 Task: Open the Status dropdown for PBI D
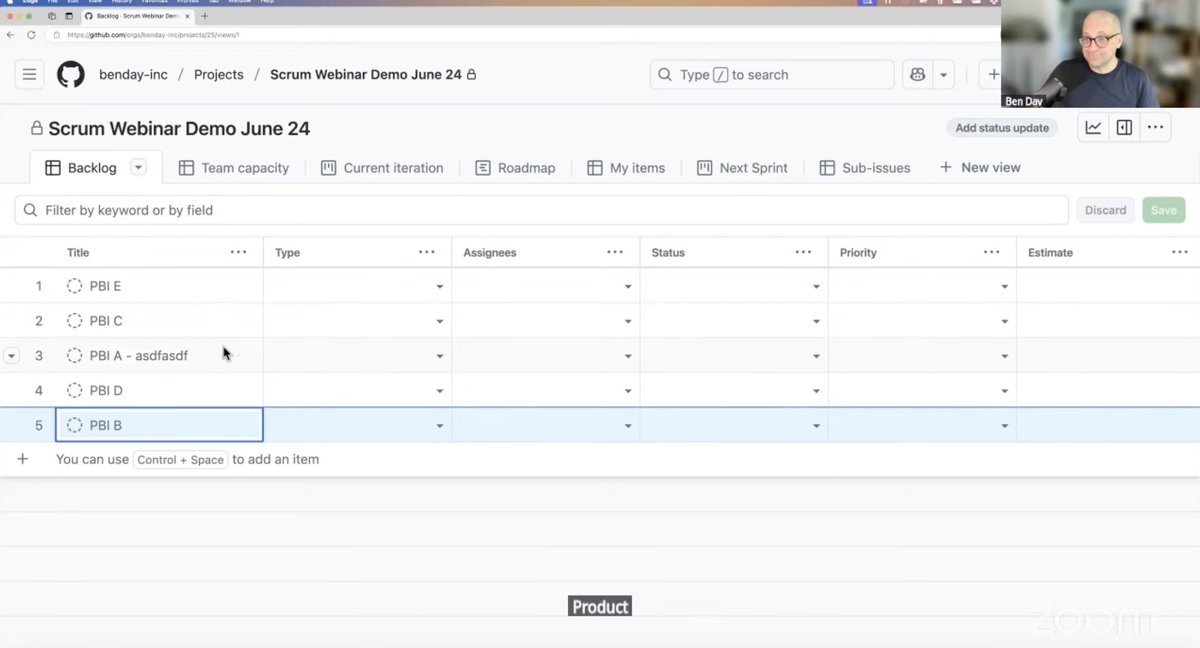coord(816,391)
